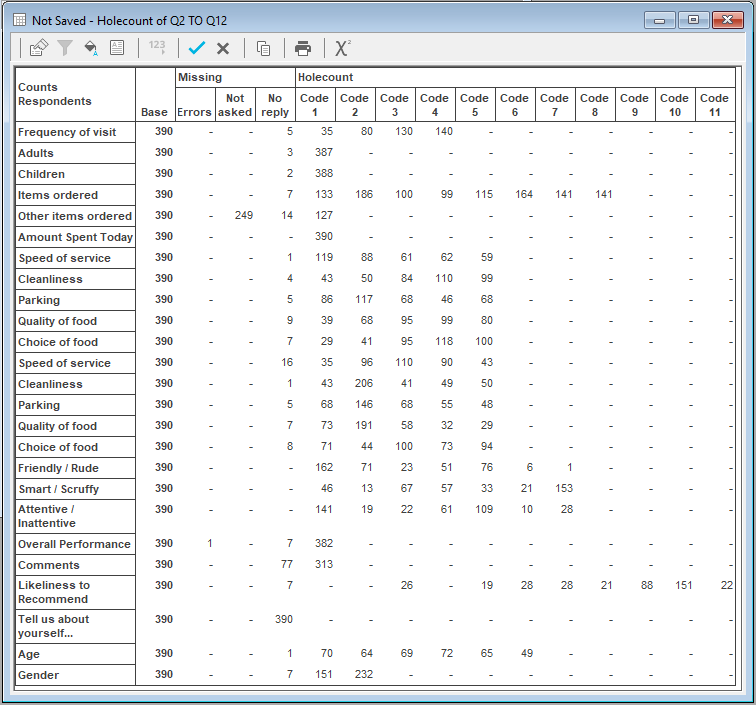Click the filter funnel icon
The image size is (756, 705).
click(65, 47)
